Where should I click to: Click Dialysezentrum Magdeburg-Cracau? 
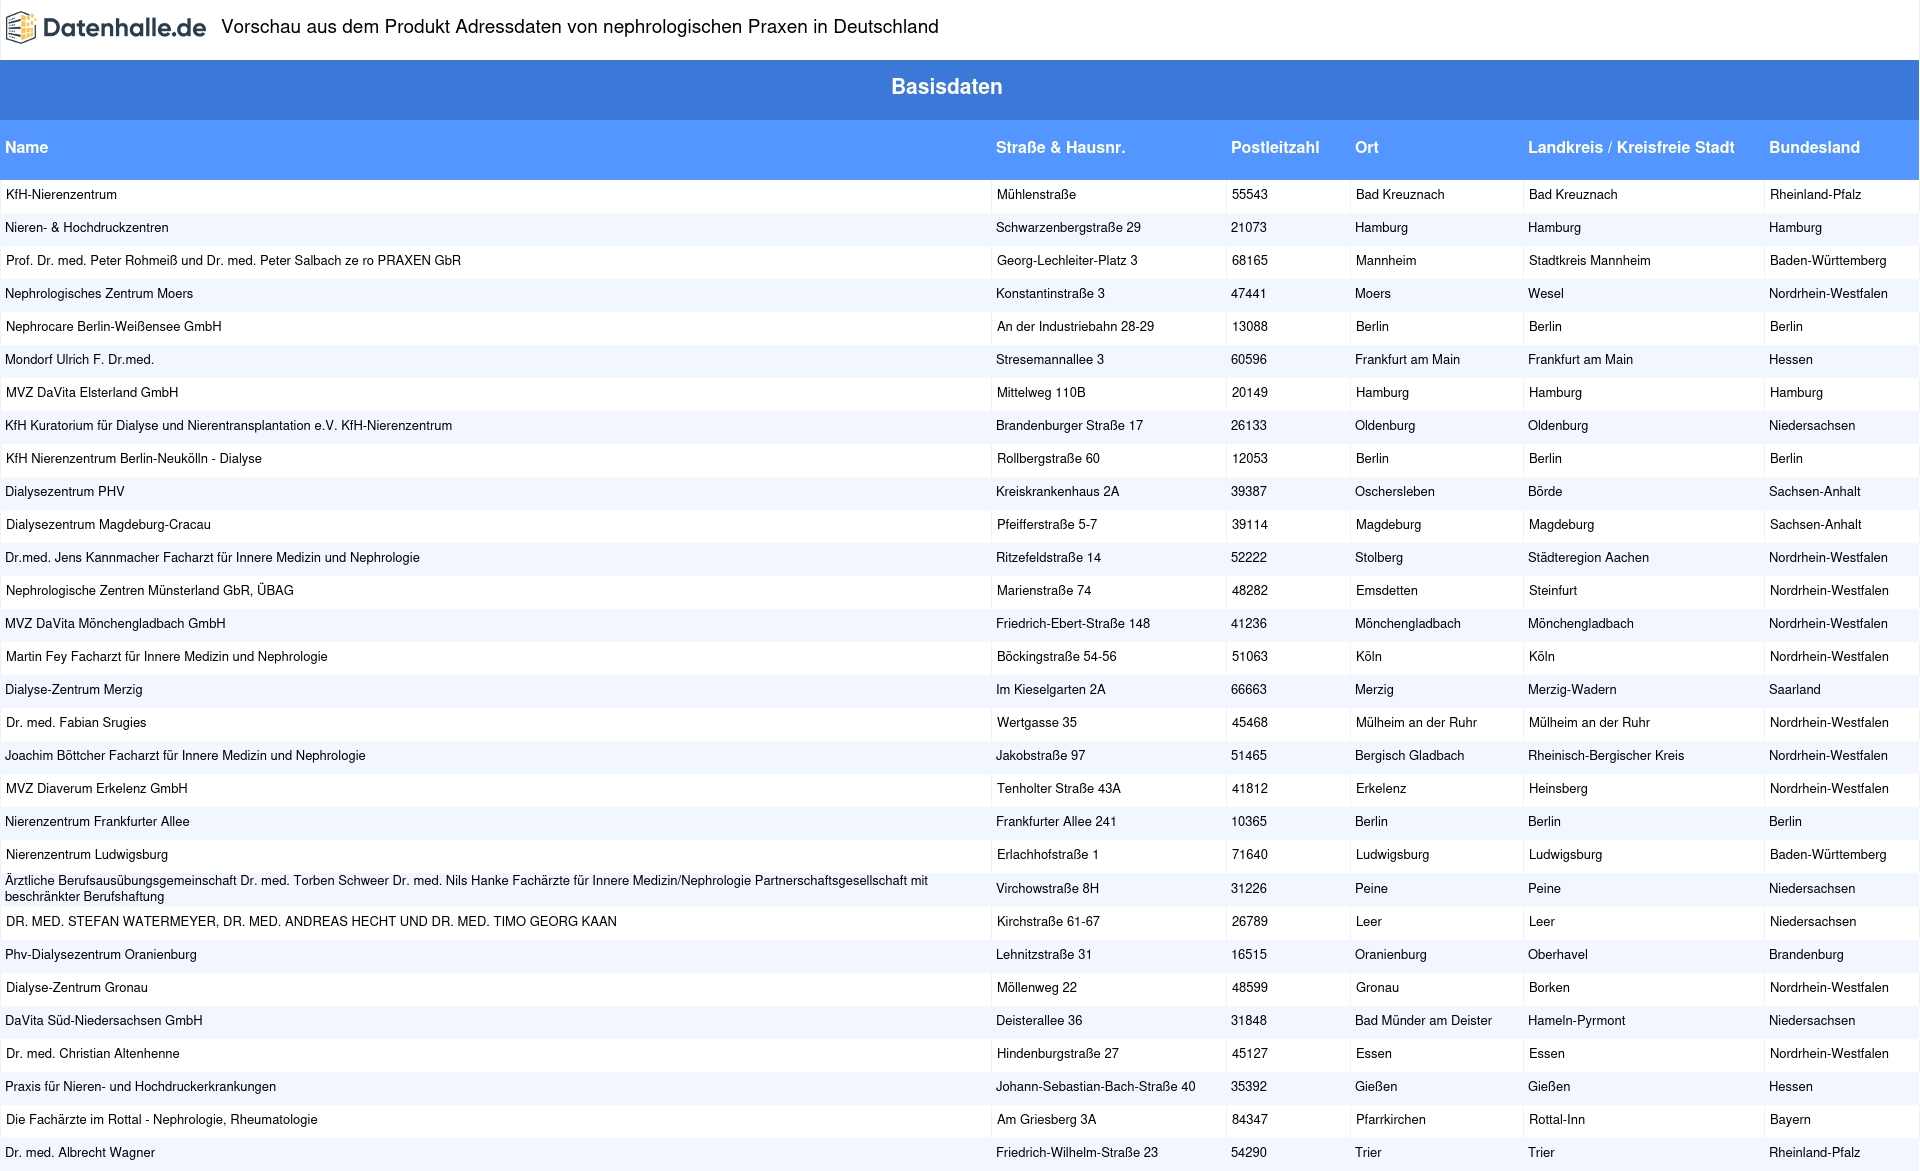pos(108,525)
